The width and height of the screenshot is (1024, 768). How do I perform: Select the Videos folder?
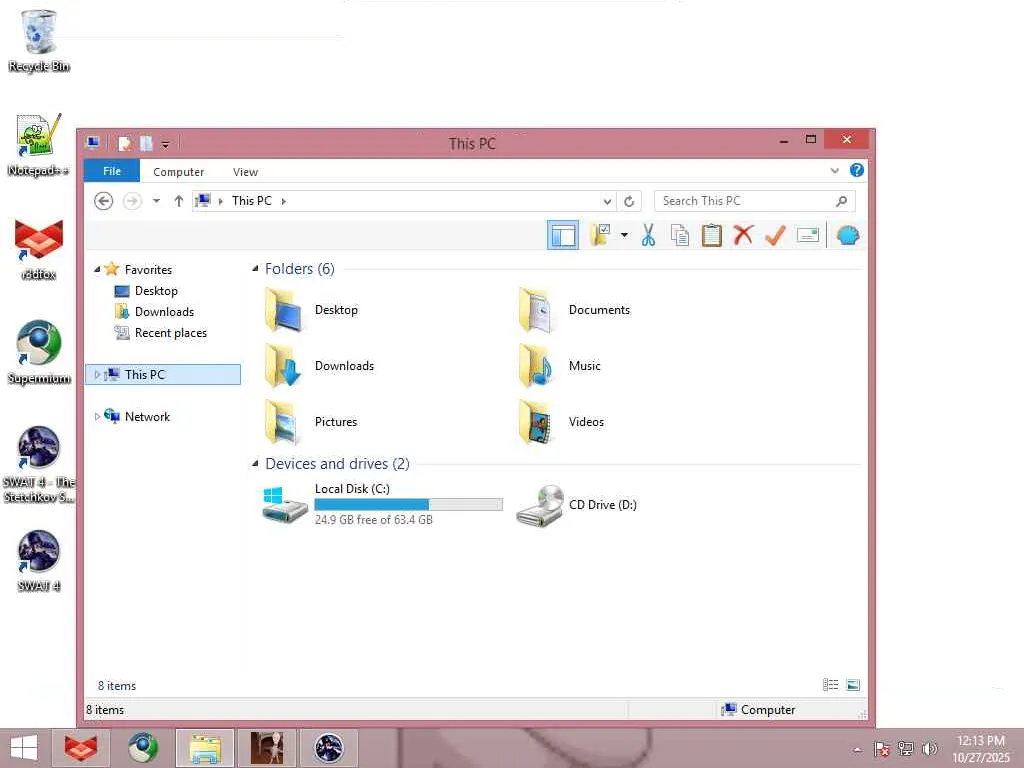coord(561,422)
